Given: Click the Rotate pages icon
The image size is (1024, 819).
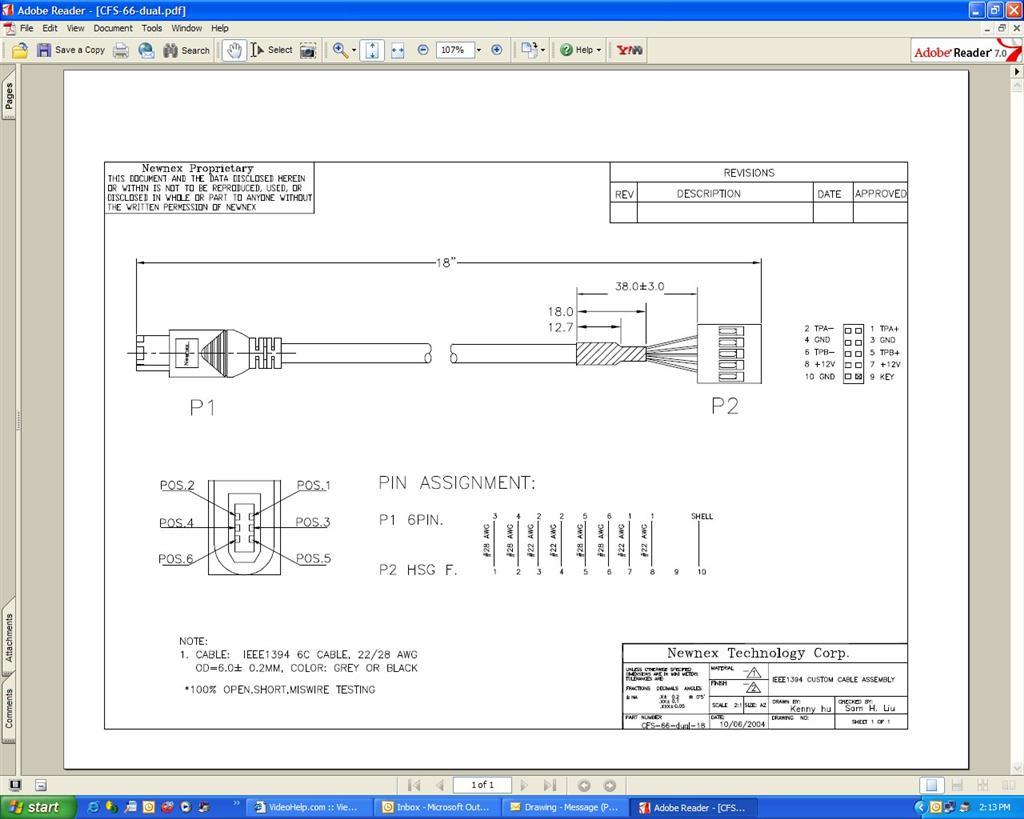Looking at the screenshot, I should click(x=529, y=50).
